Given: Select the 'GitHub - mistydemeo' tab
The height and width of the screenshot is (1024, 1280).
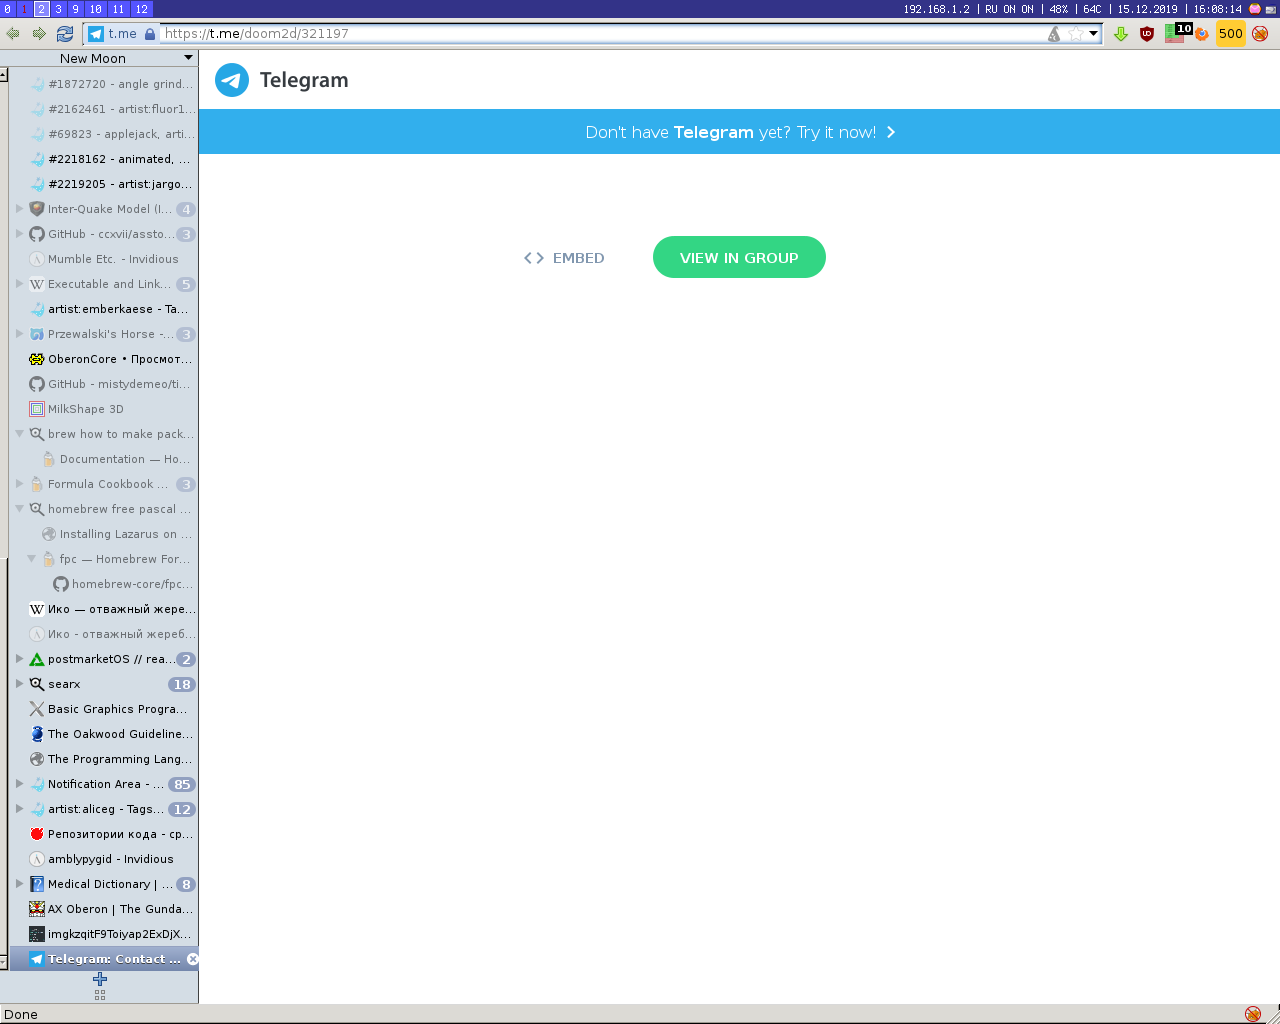Looking at the screenshot, I should click(x=104, y=384).
